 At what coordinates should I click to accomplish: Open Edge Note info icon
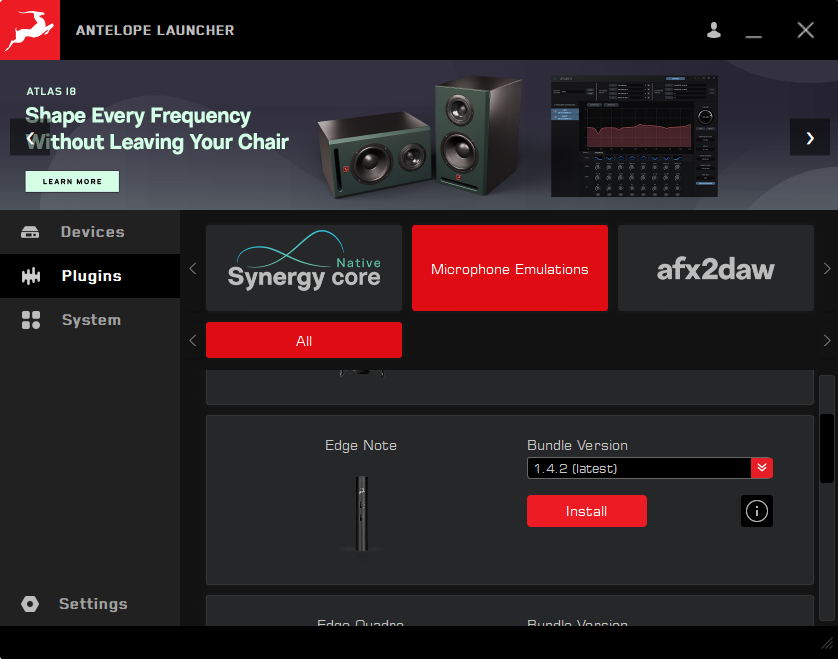[x=757, y=511]
